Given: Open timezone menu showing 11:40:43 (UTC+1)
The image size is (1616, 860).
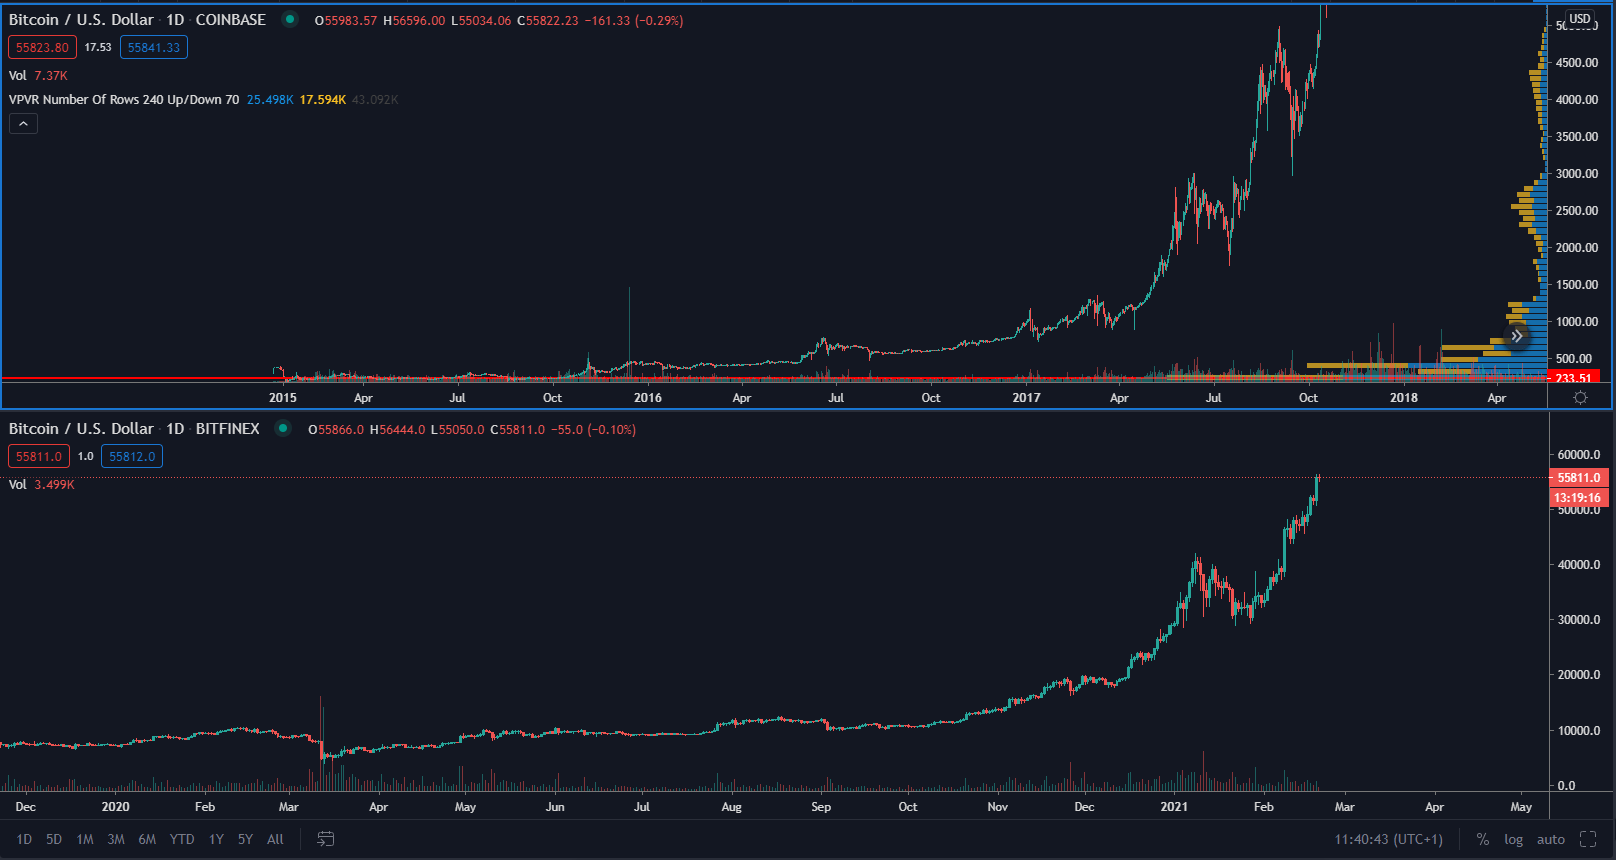Looking at the screenshot, I should [x=1388, y=839].
